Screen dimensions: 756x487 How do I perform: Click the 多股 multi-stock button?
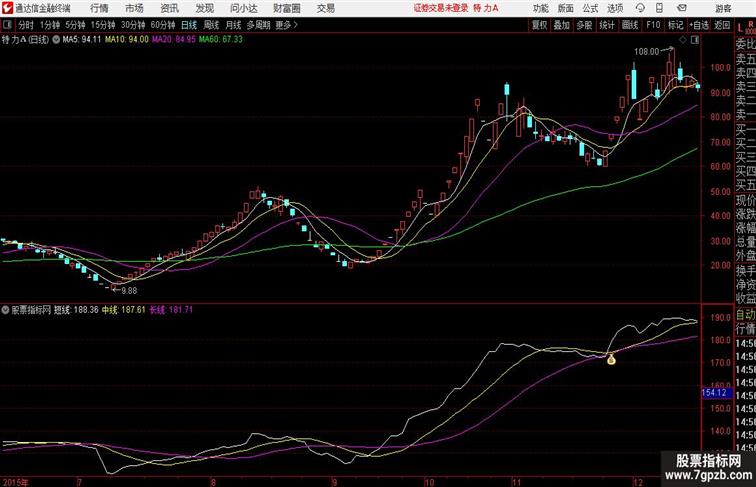pos(584,25)
